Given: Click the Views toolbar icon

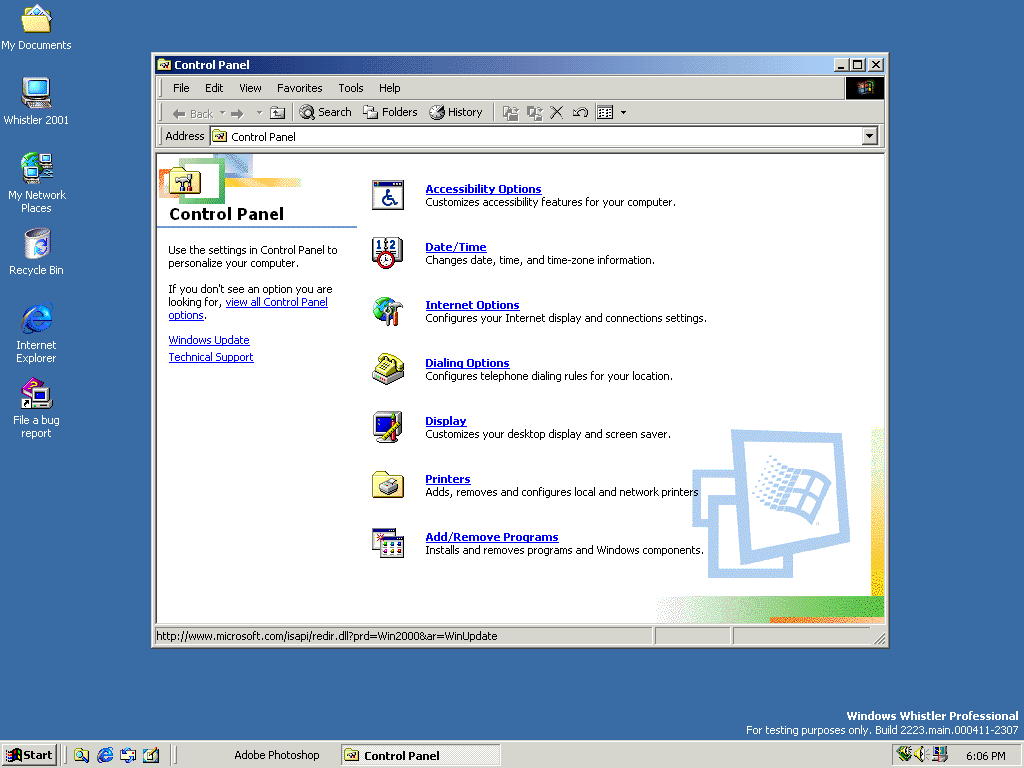Looking at the screenshot, I should point(605,113).
